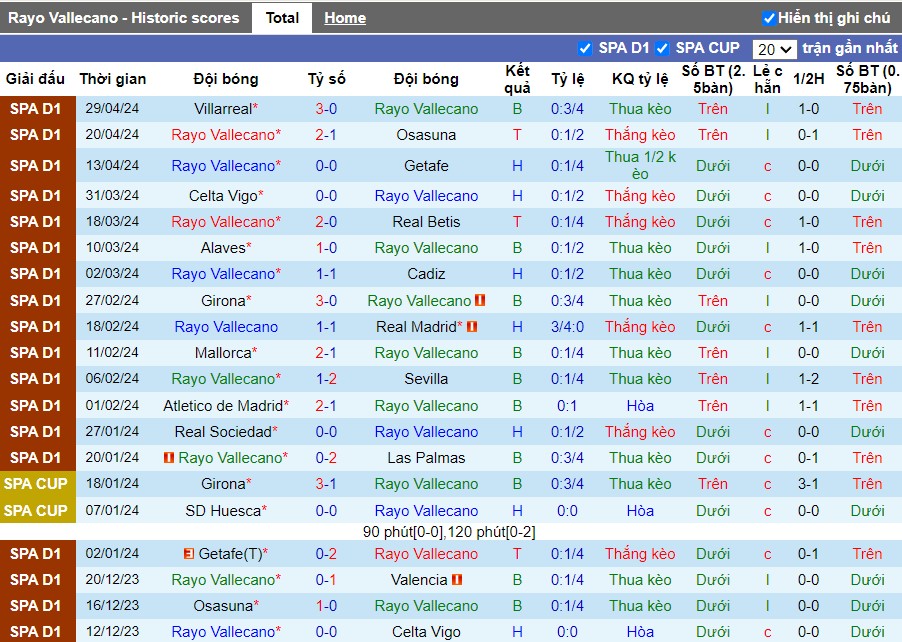The width and height of the screenshot is (902, 642).
Task: Open the 20 recent matches dropdown
Action: (774, 49)
